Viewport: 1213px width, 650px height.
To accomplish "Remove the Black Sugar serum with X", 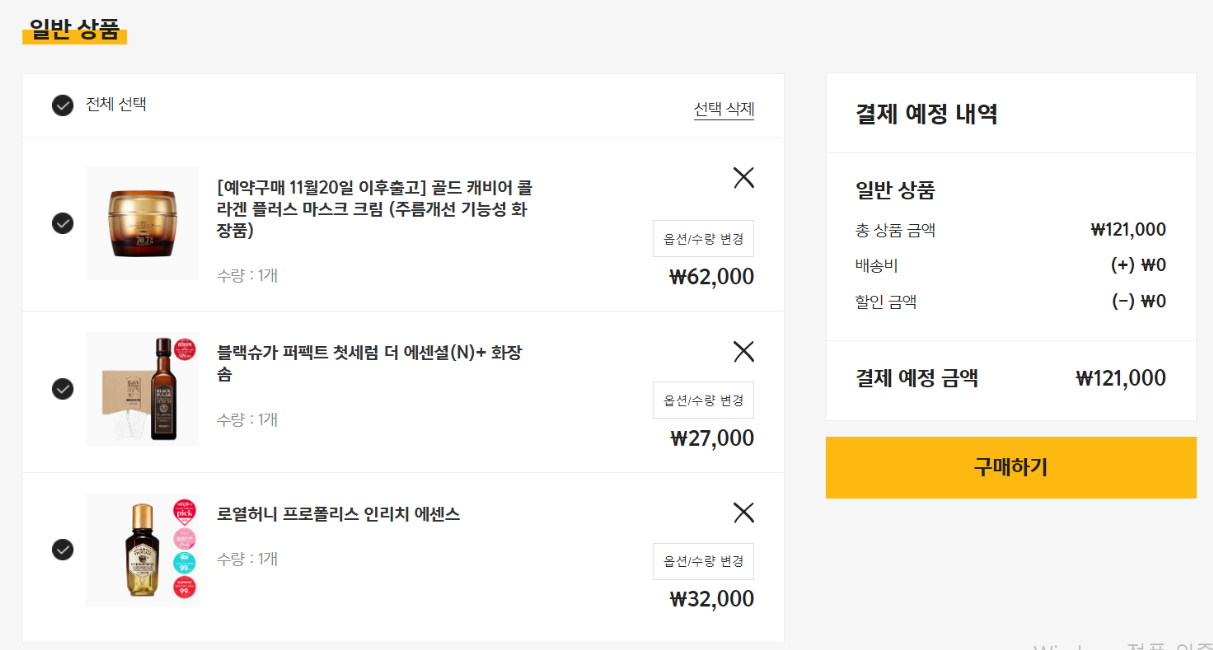I will (743, 351).
